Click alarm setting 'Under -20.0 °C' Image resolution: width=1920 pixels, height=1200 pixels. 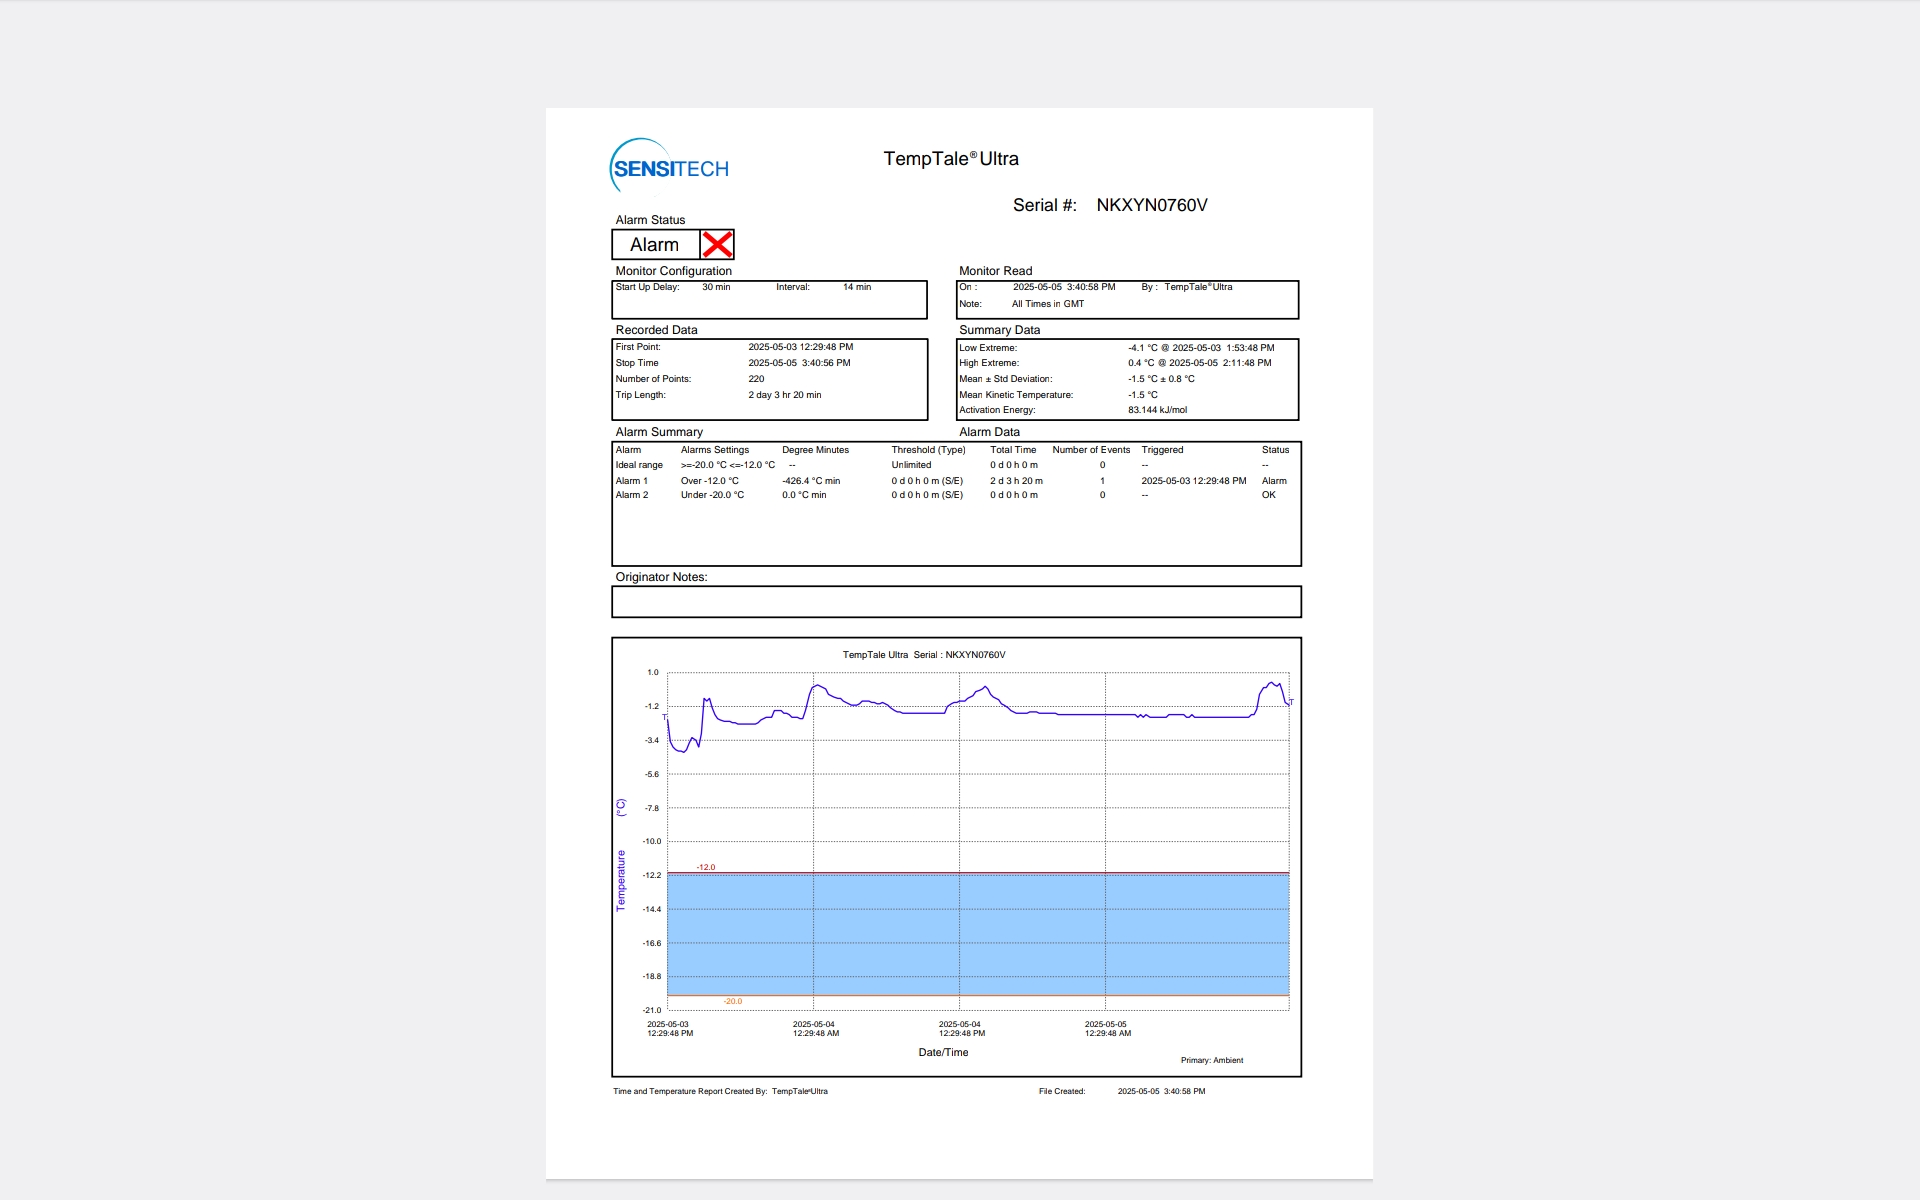pos(712,495)
